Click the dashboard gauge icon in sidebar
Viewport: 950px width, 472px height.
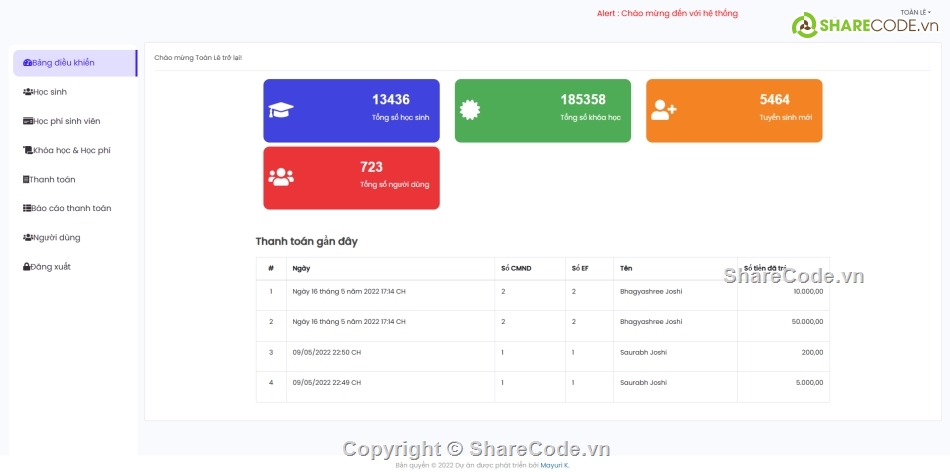(x=27, y=63)
